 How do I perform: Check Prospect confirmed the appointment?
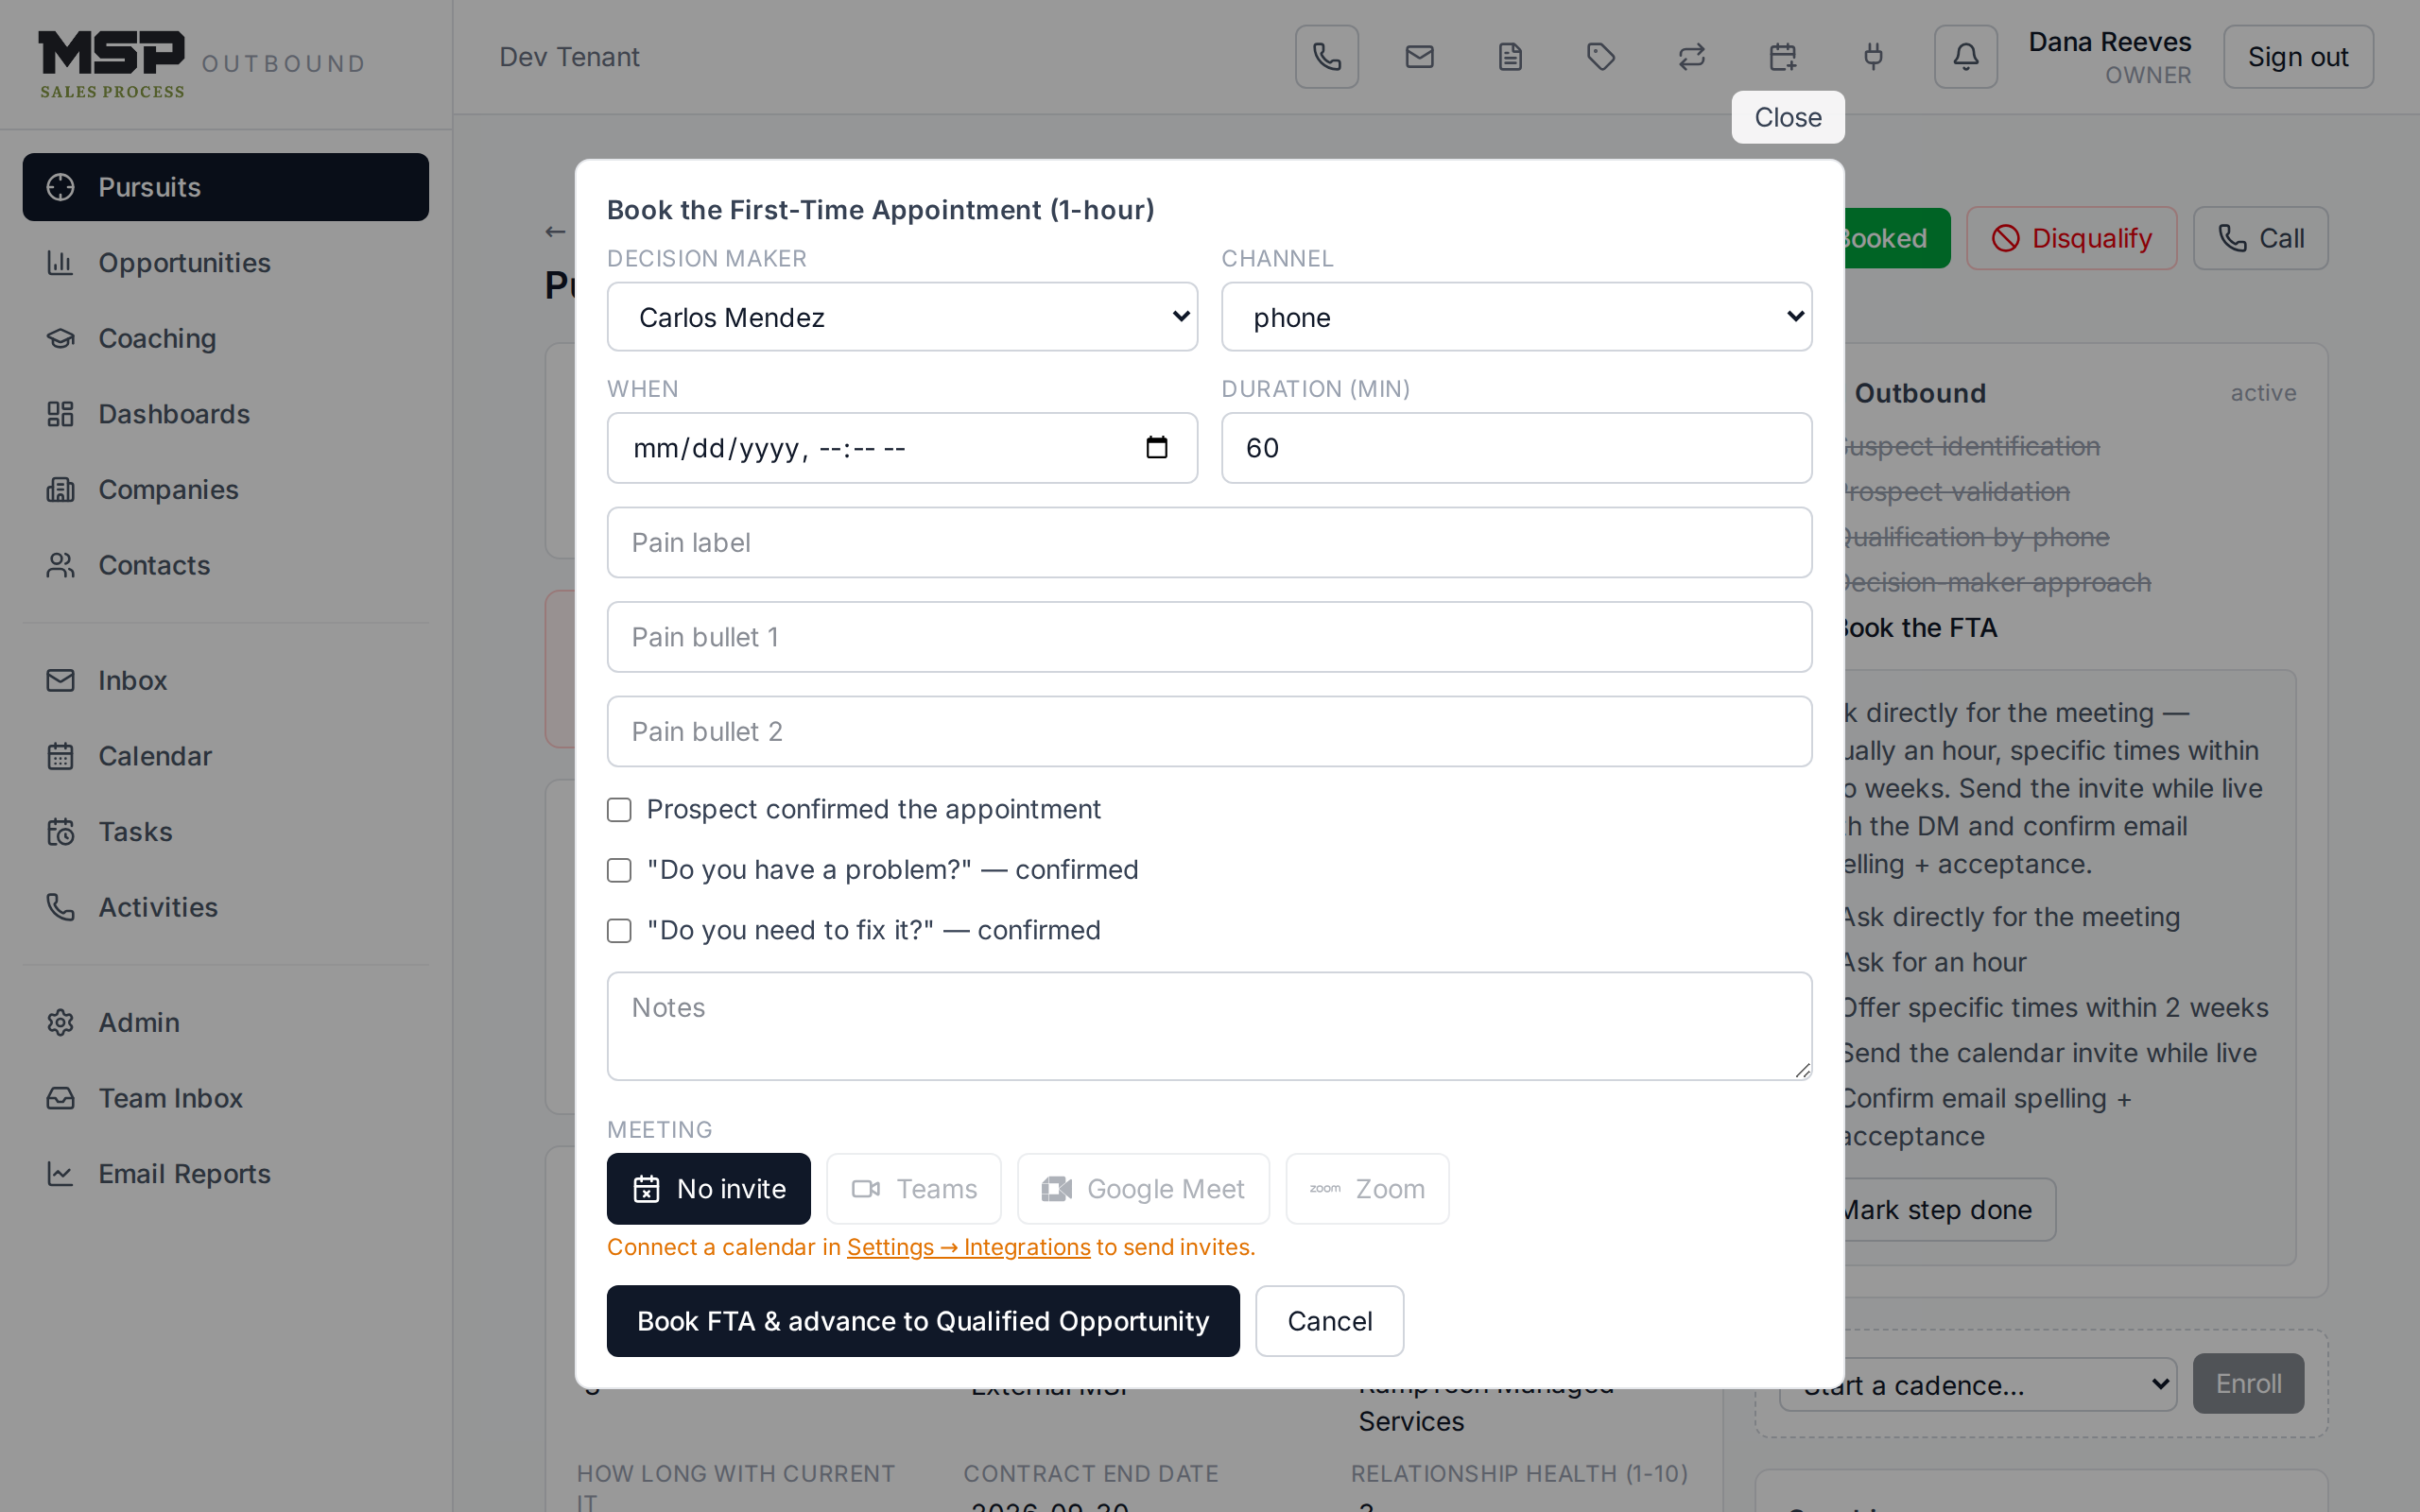point(619,810)
